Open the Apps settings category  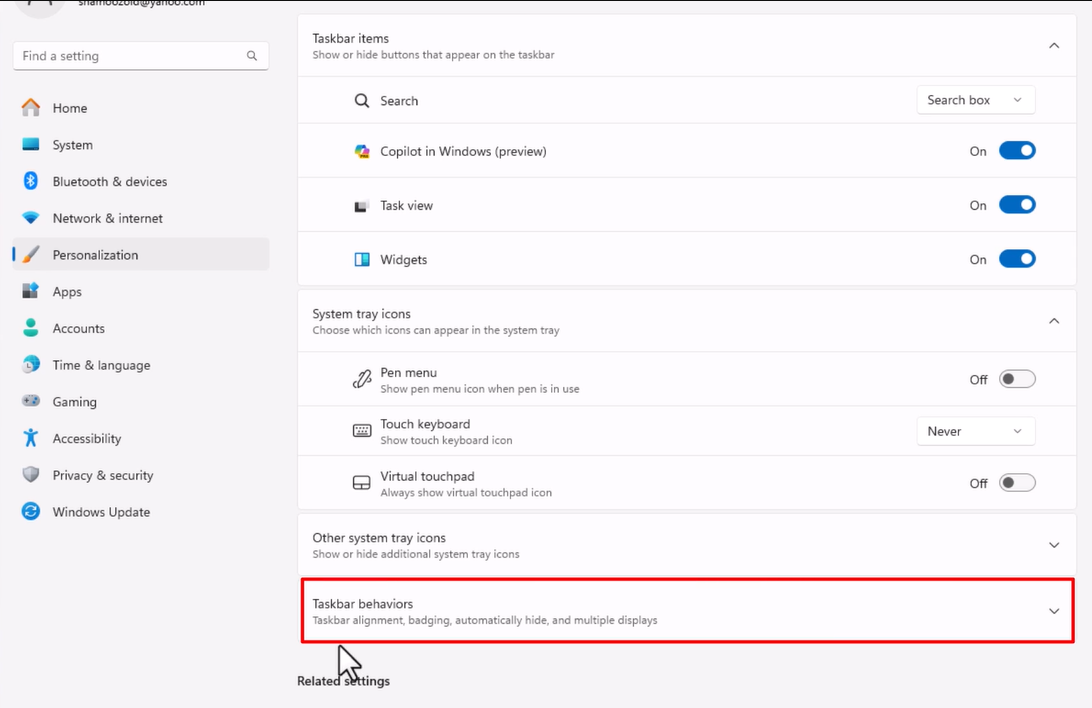67,292
